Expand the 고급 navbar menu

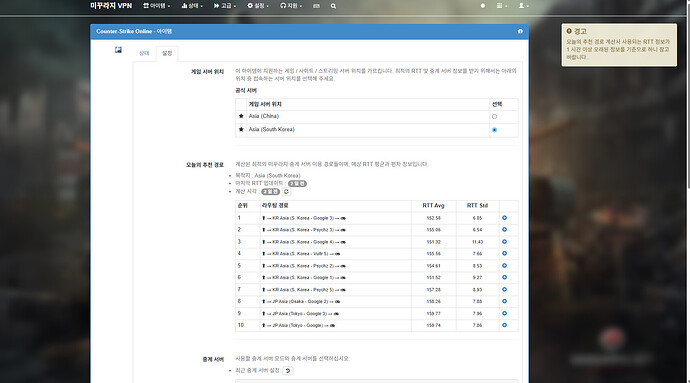tap(225, 6)
